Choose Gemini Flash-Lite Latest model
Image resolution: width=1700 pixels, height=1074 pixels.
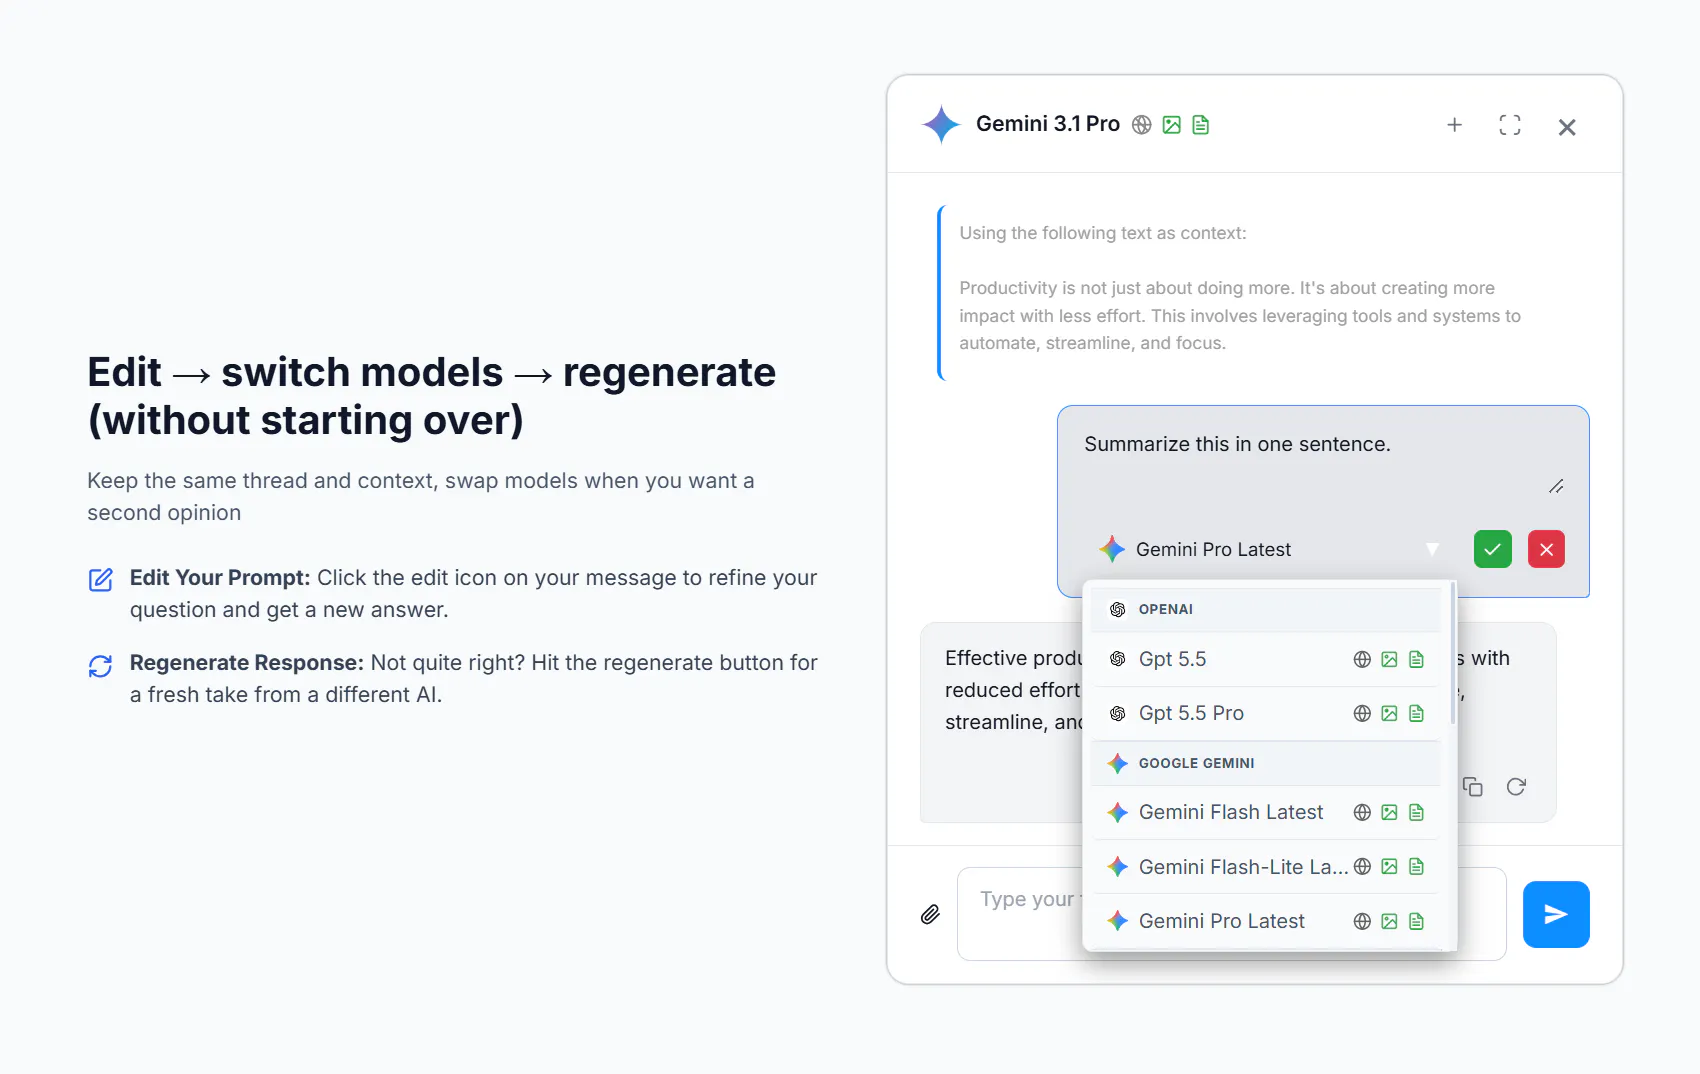(x=1265, y=867)
